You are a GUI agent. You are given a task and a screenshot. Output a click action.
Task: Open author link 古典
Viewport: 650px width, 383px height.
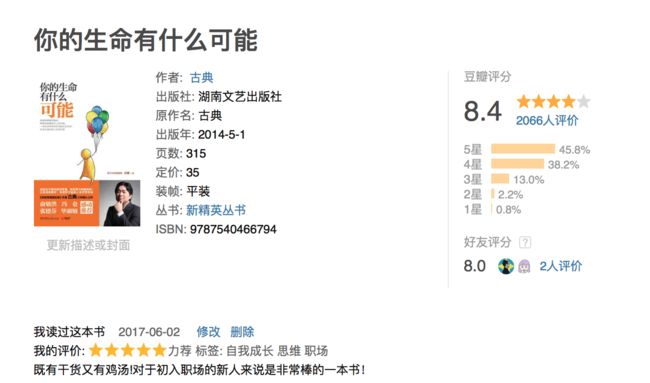click(201, 78)
